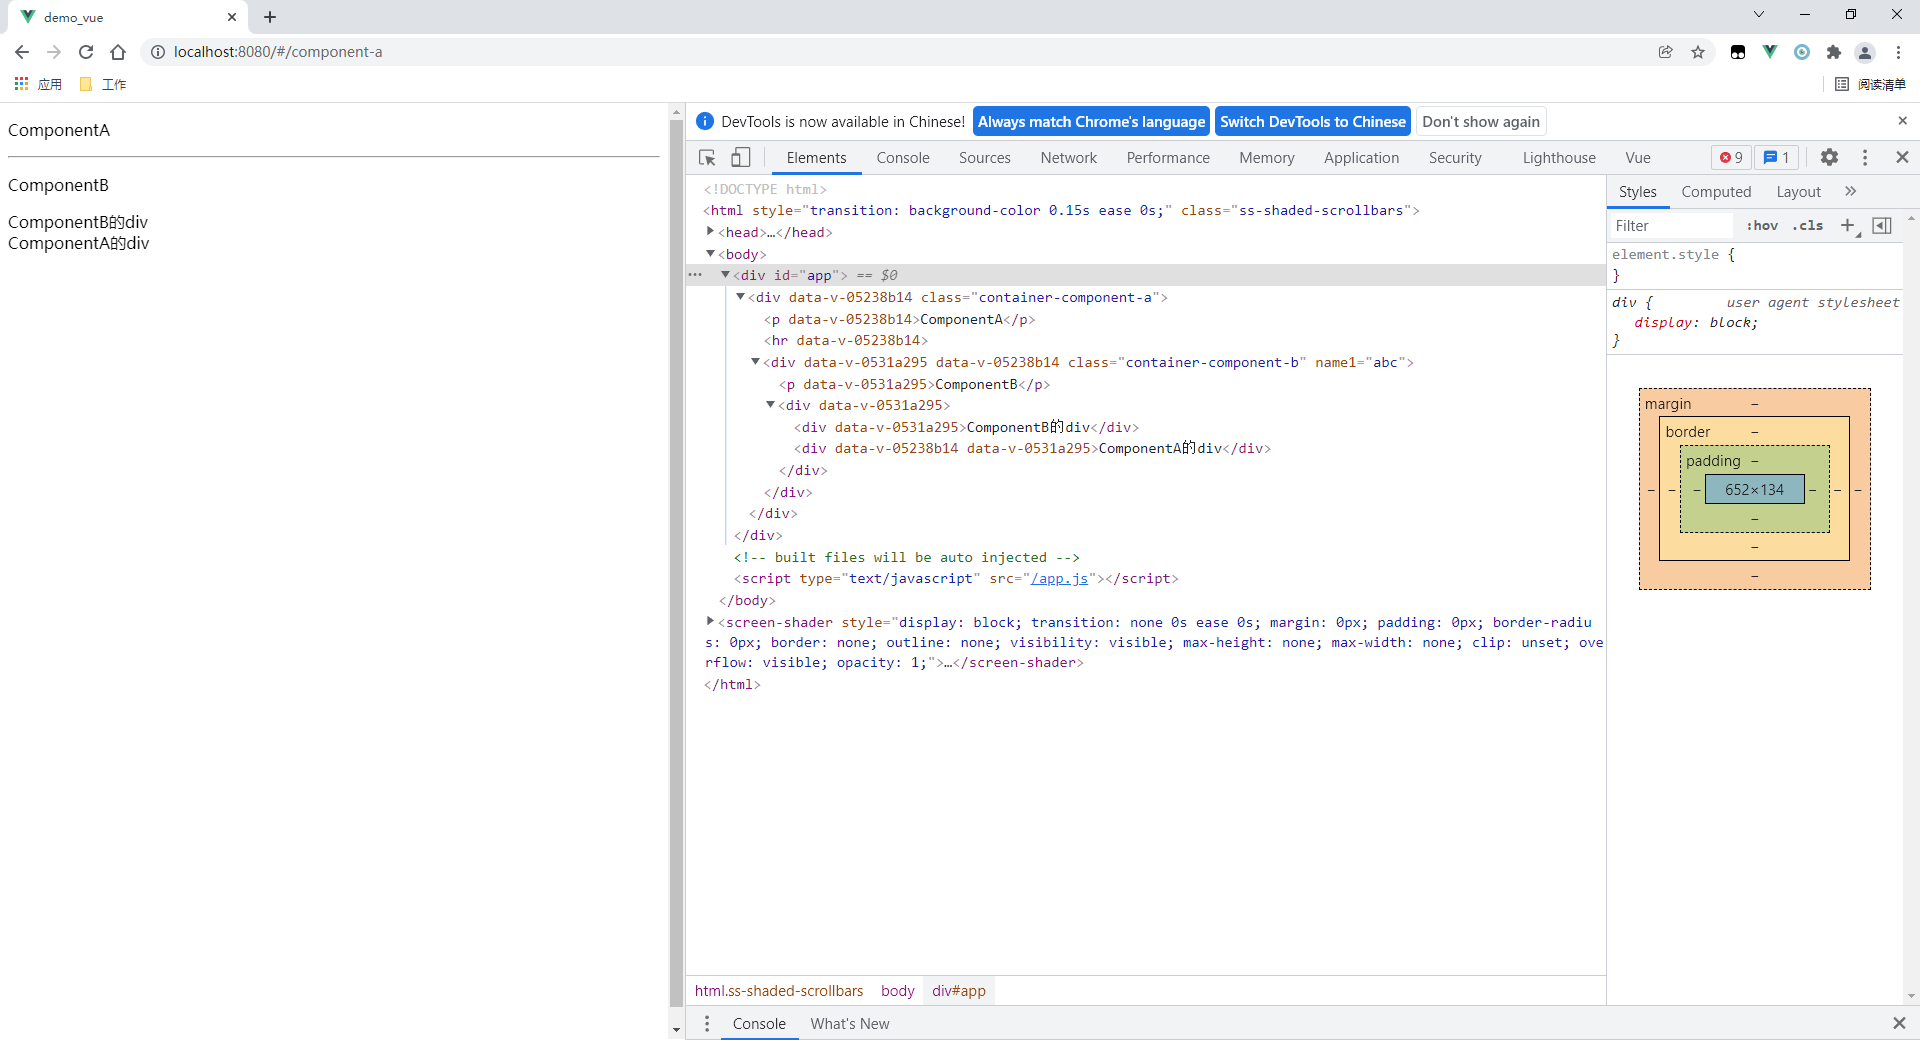1920x1040 pixels.
Task: Open the Performance tab
Action: [1168, 158]
